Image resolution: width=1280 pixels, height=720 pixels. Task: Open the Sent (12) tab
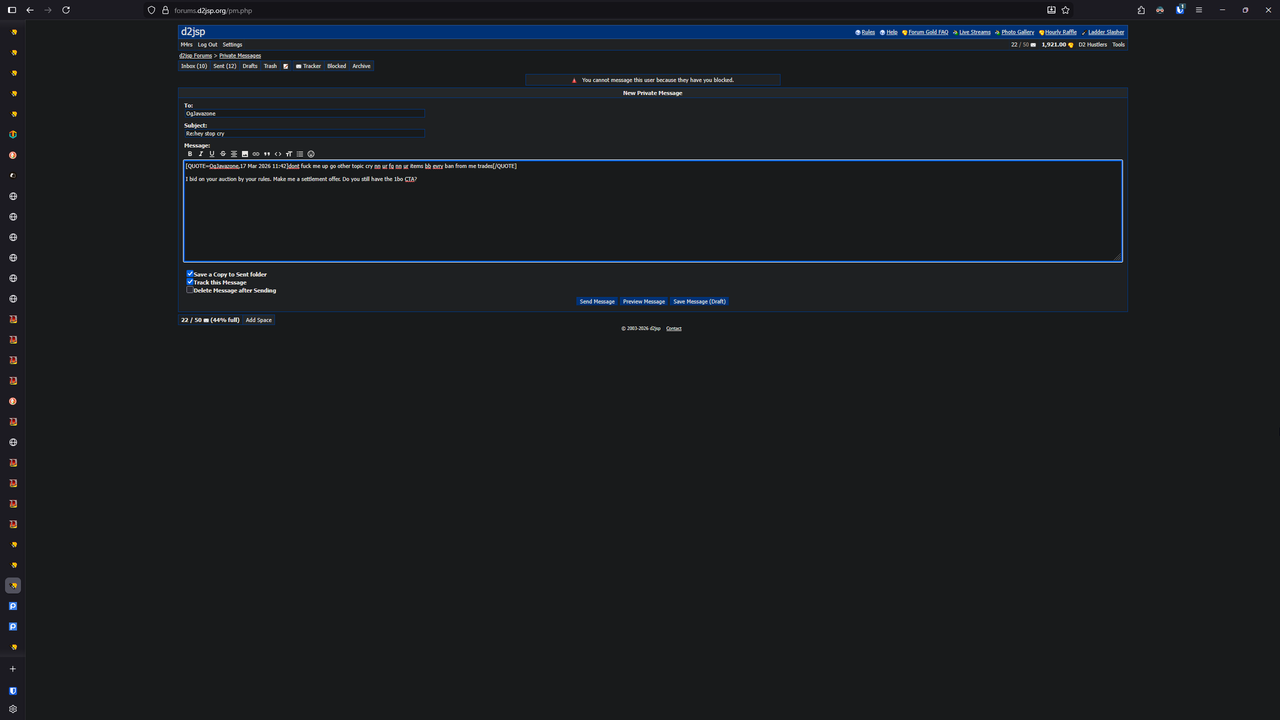click(225, 66)
